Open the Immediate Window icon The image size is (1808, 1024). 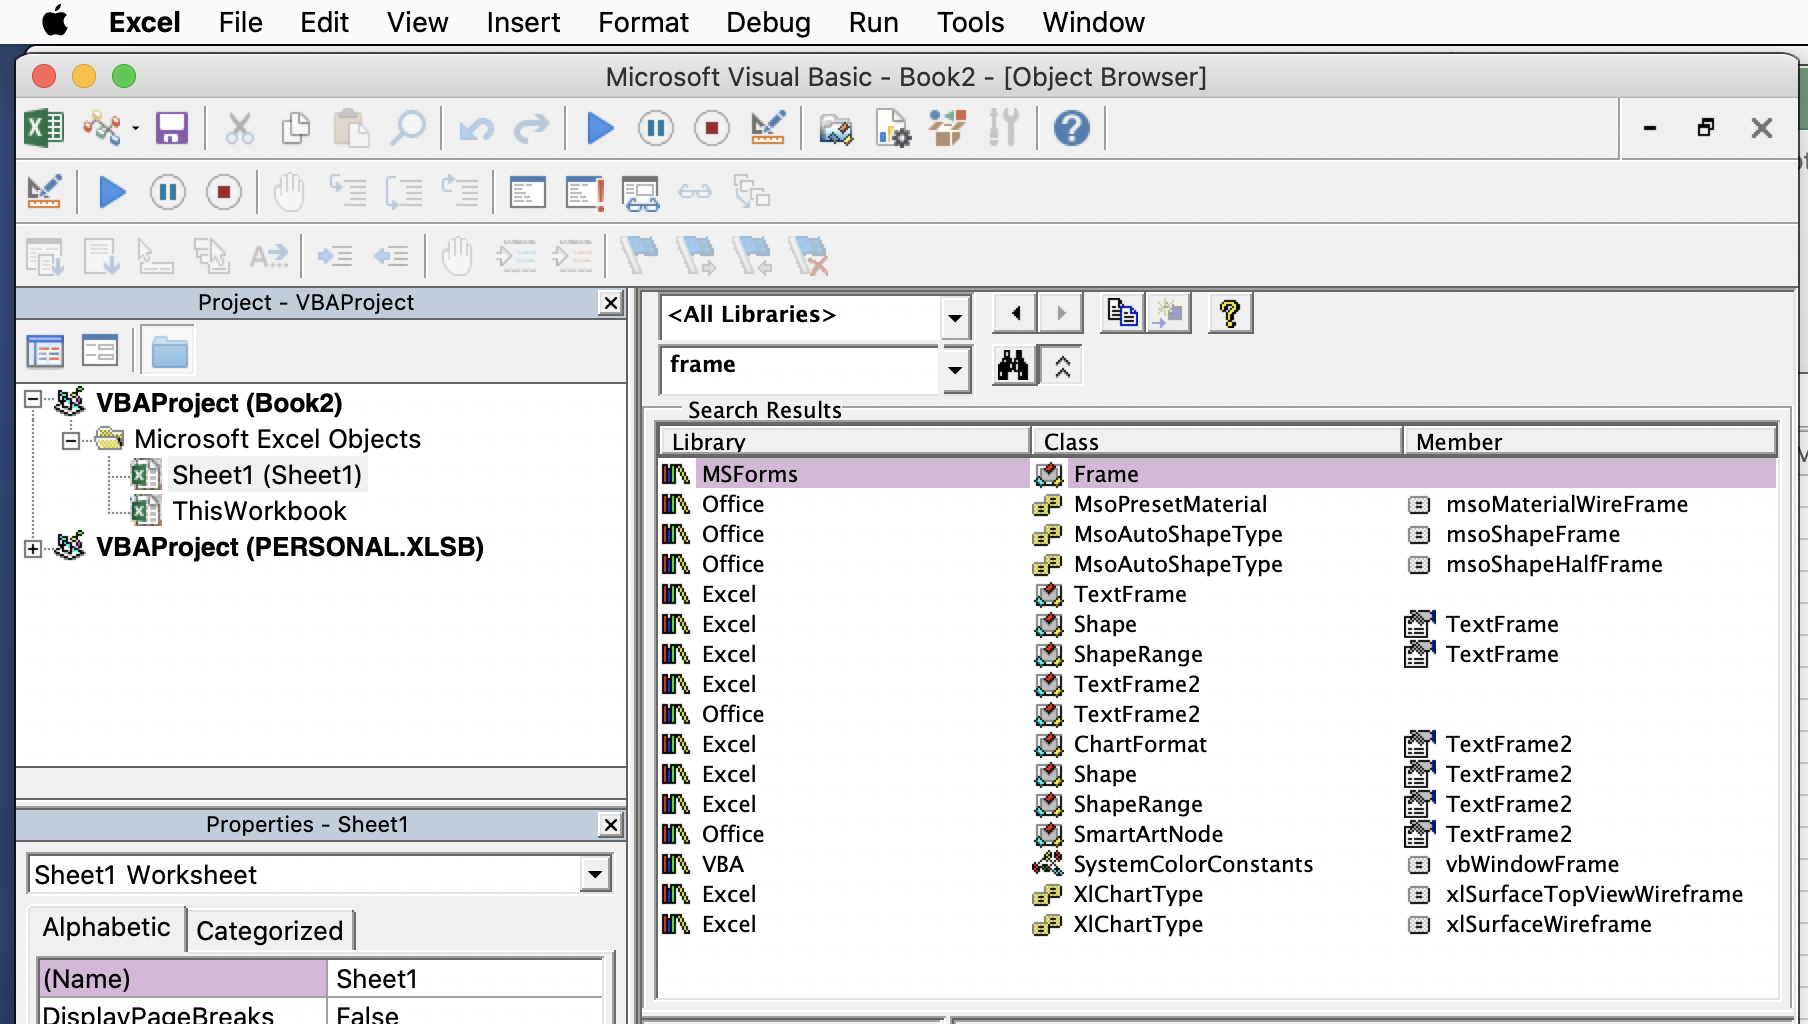584,192
